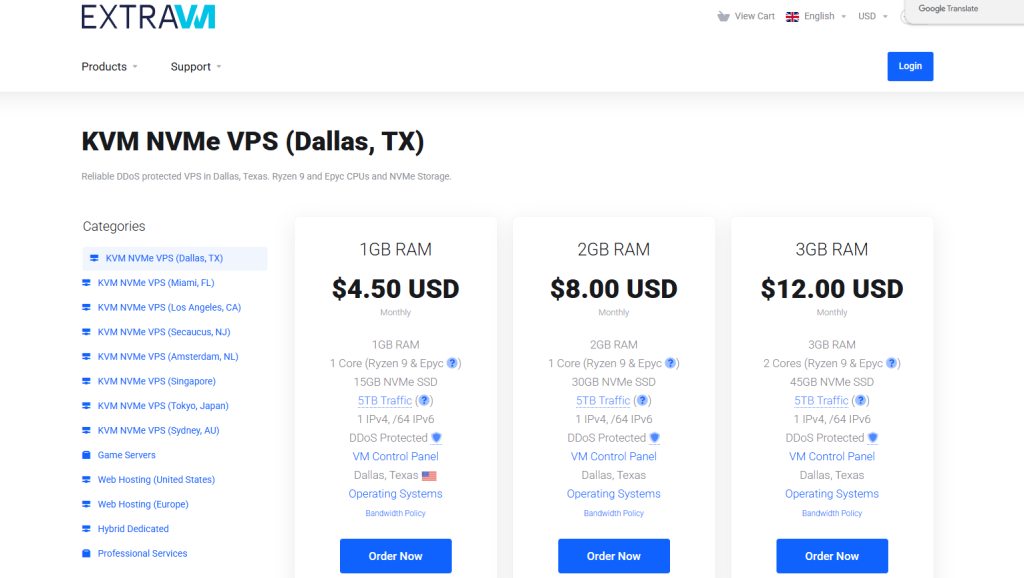Expand the Products menu
Viewport: 1024px width, 578px height.
(109, 67)
